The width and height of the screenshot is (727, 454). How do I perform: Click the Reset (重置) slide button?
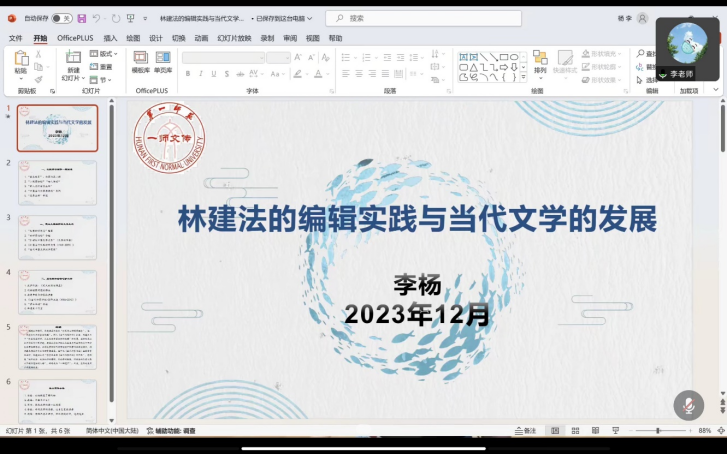click(x=102, y=67)
